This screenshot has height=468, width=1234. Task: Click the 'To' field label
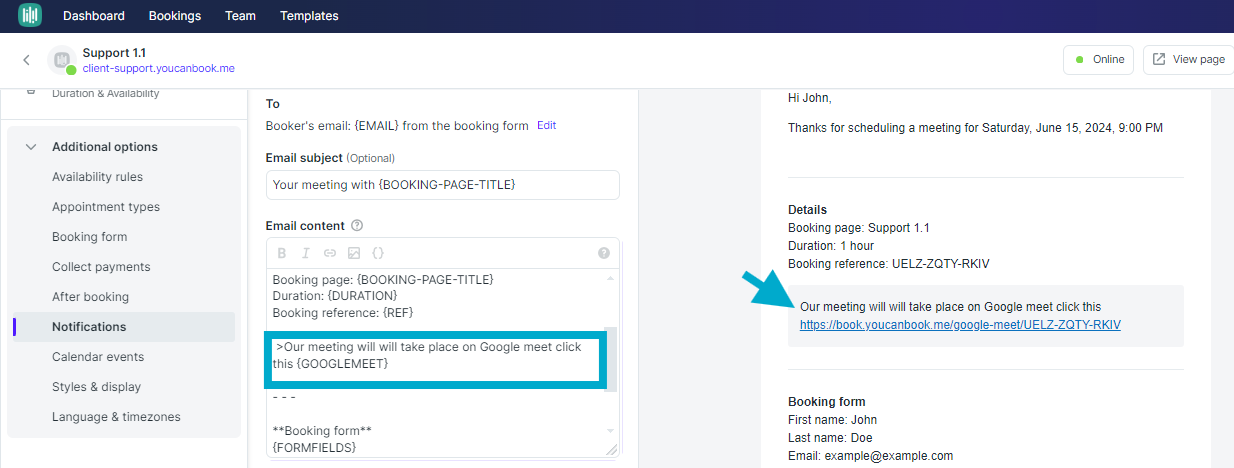[x=273, y=104]
